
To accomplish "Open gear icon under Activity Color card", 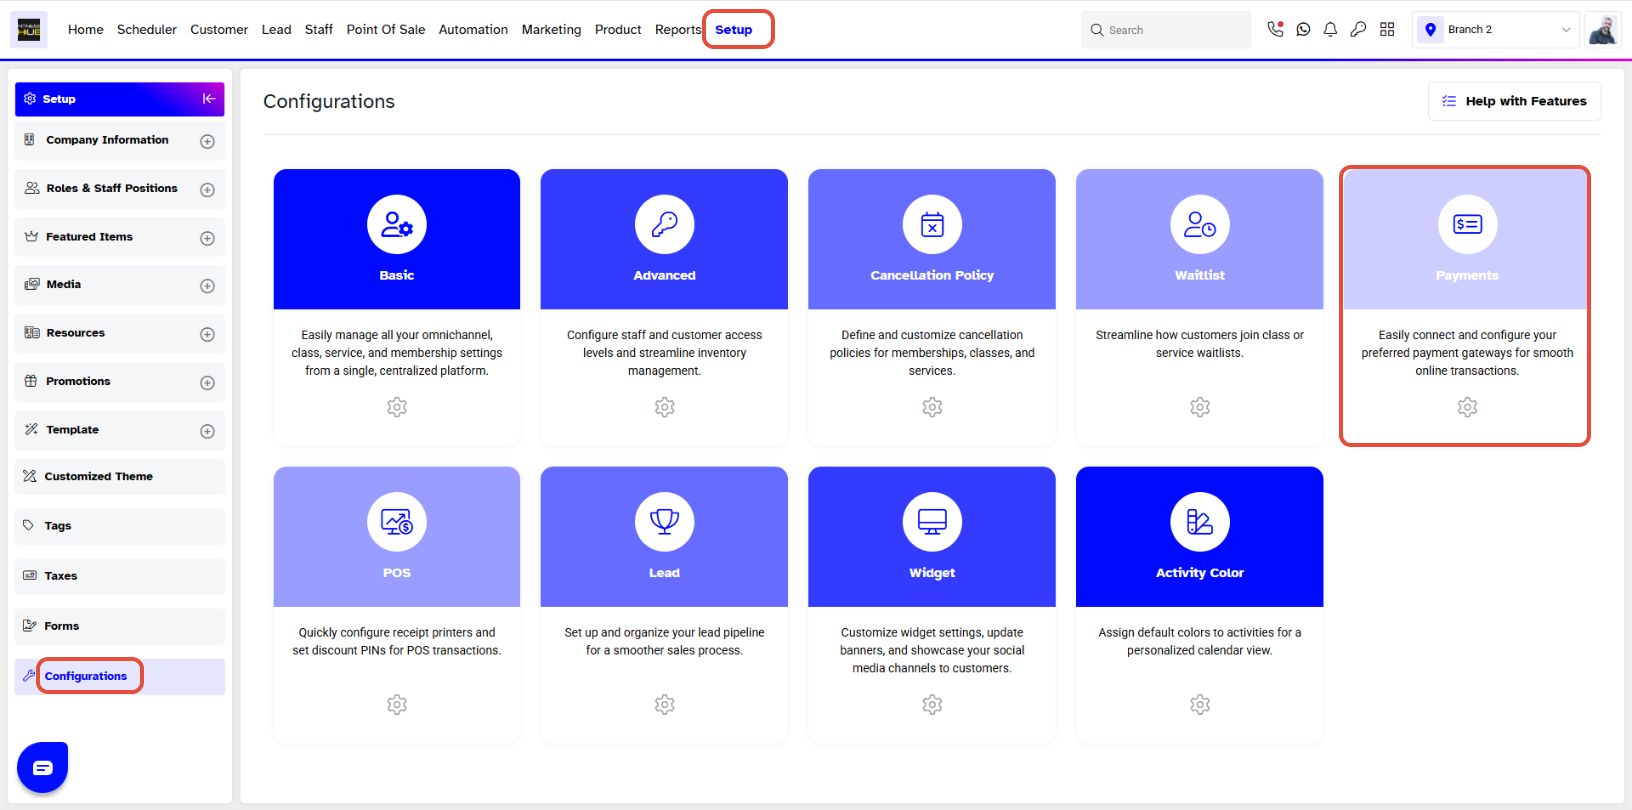I will (x=1200, y=705).
